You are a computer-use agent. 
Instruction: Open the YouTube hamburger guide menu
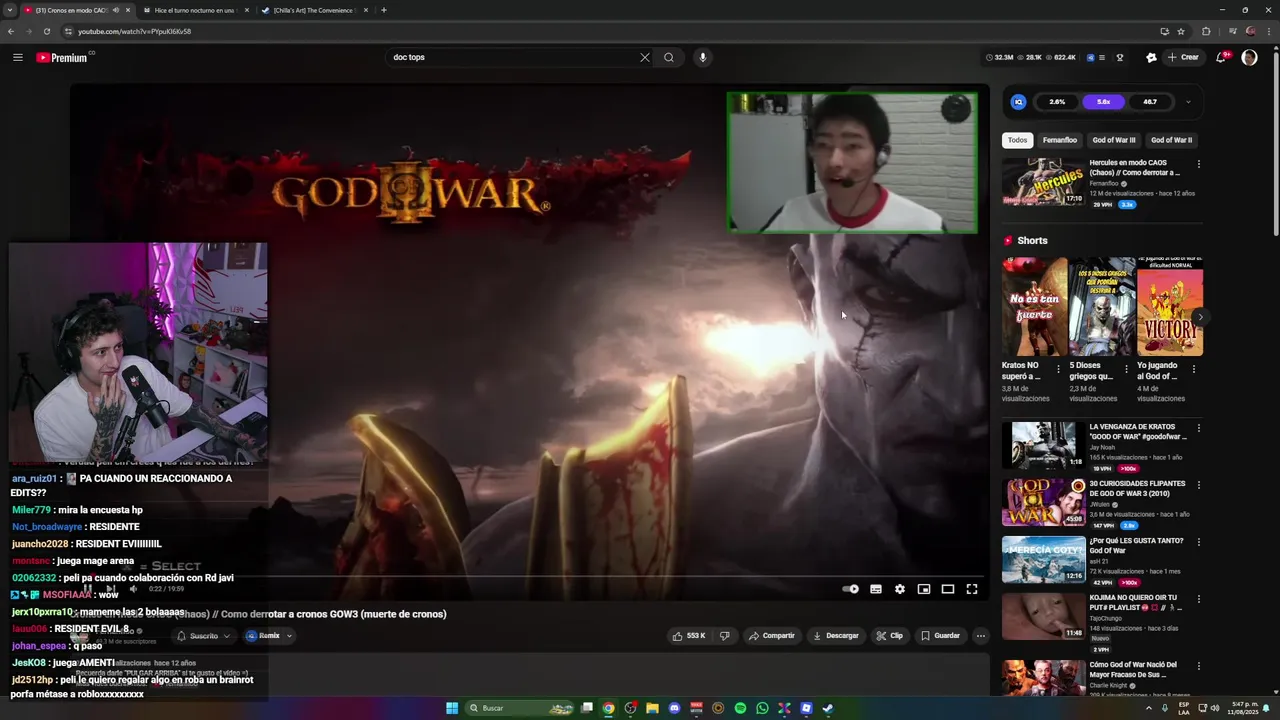17,57
